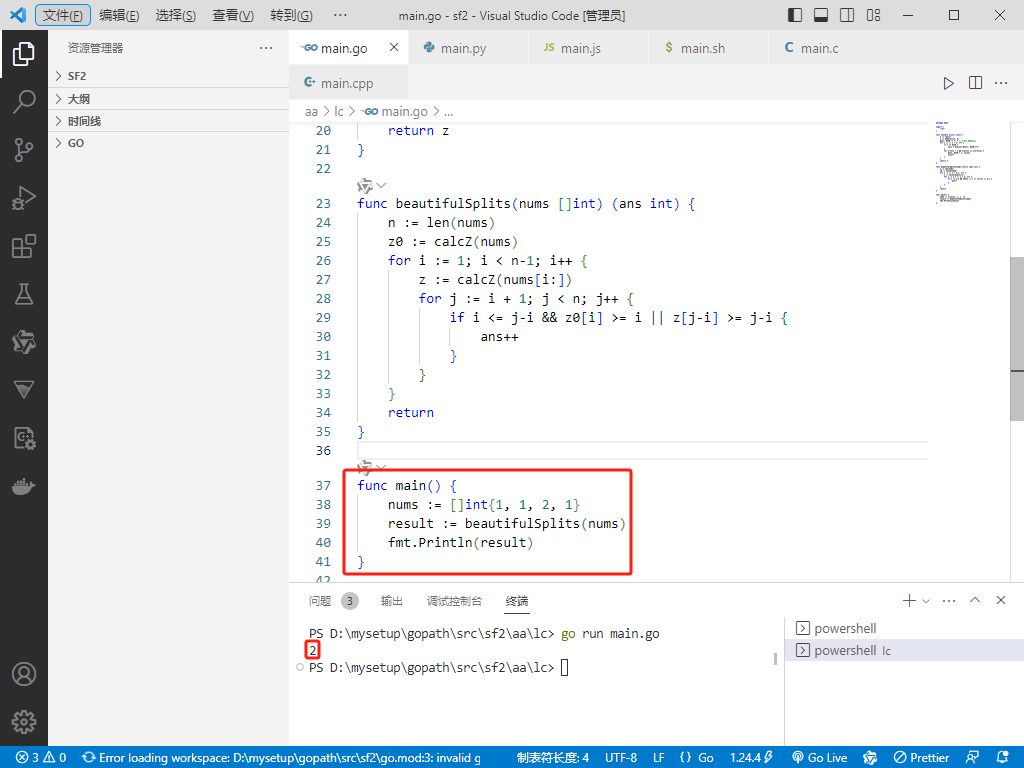This screenshot has width=1024, height=768.
Task: Toggle secondary sidebar layout icon
Action: [x=847, y=15]
